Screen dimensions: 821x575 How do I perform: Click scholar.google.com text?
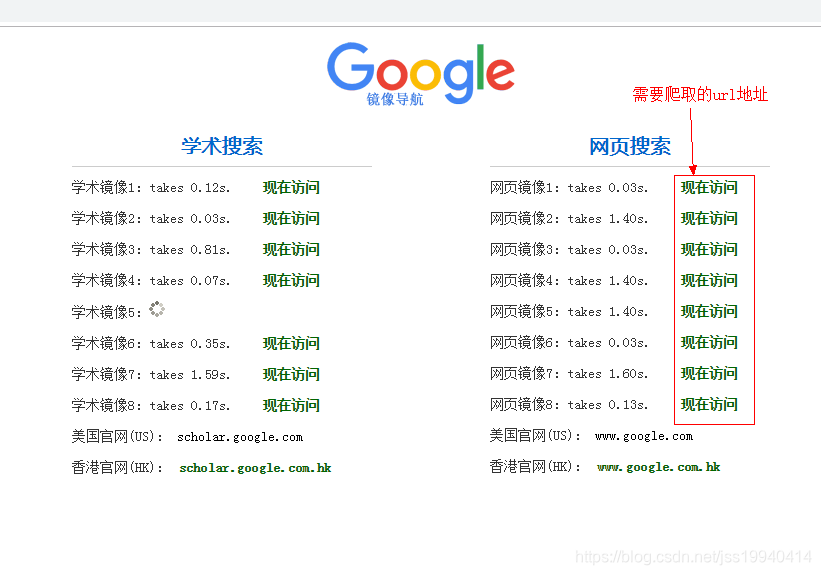pyautogui.click(x=240, y=437)
